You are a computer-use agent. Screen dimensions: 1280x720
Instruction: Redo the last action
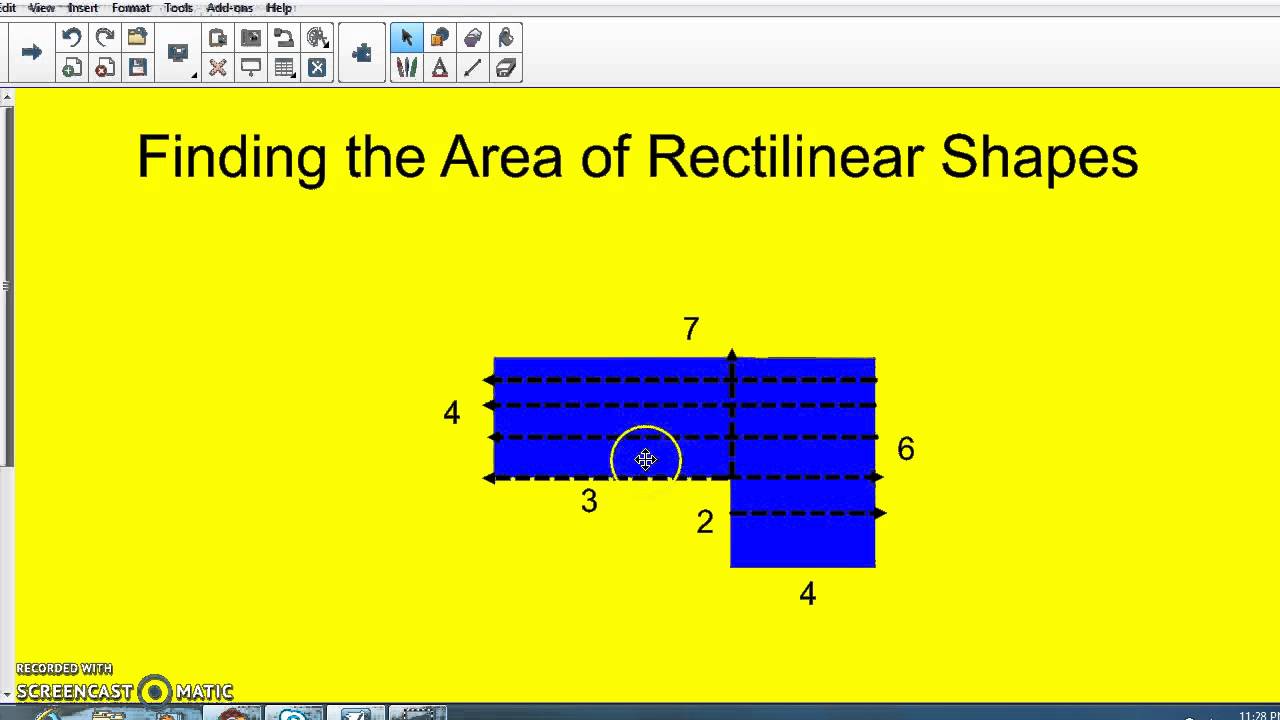click(x=104, y=38)
